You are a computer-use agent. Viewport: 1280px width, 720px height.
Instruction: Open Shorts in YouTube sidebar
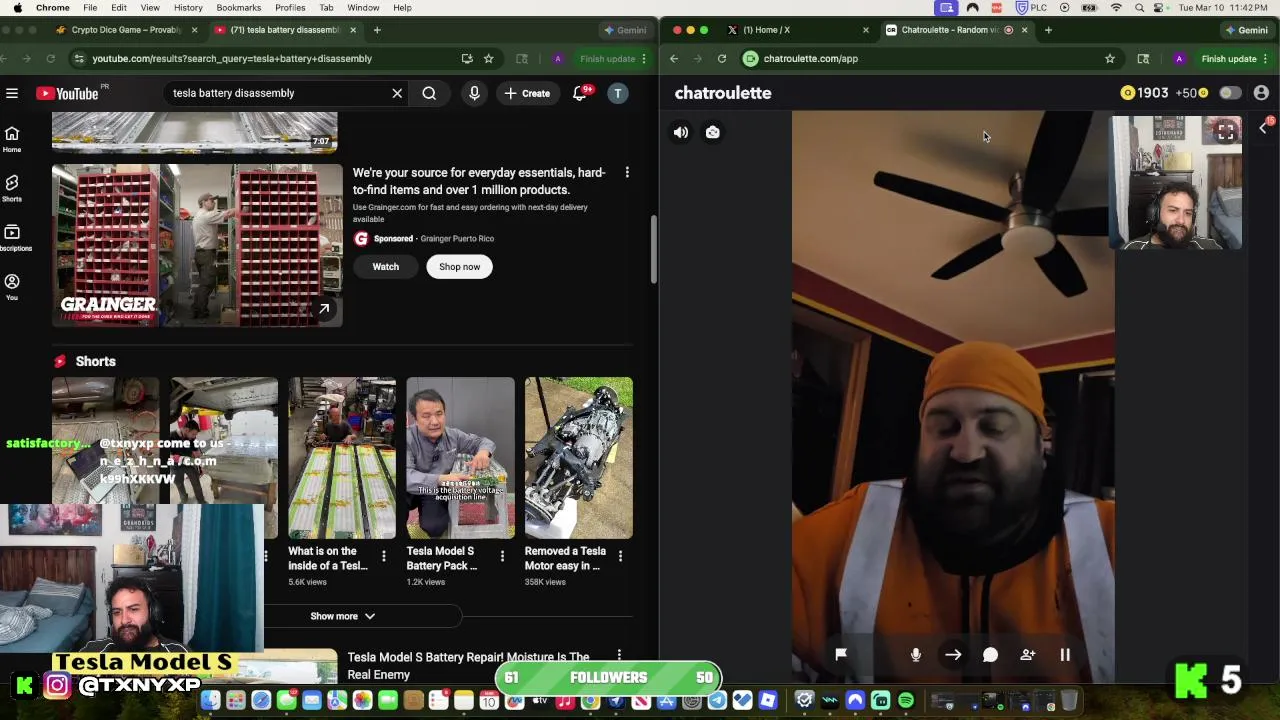12,188
